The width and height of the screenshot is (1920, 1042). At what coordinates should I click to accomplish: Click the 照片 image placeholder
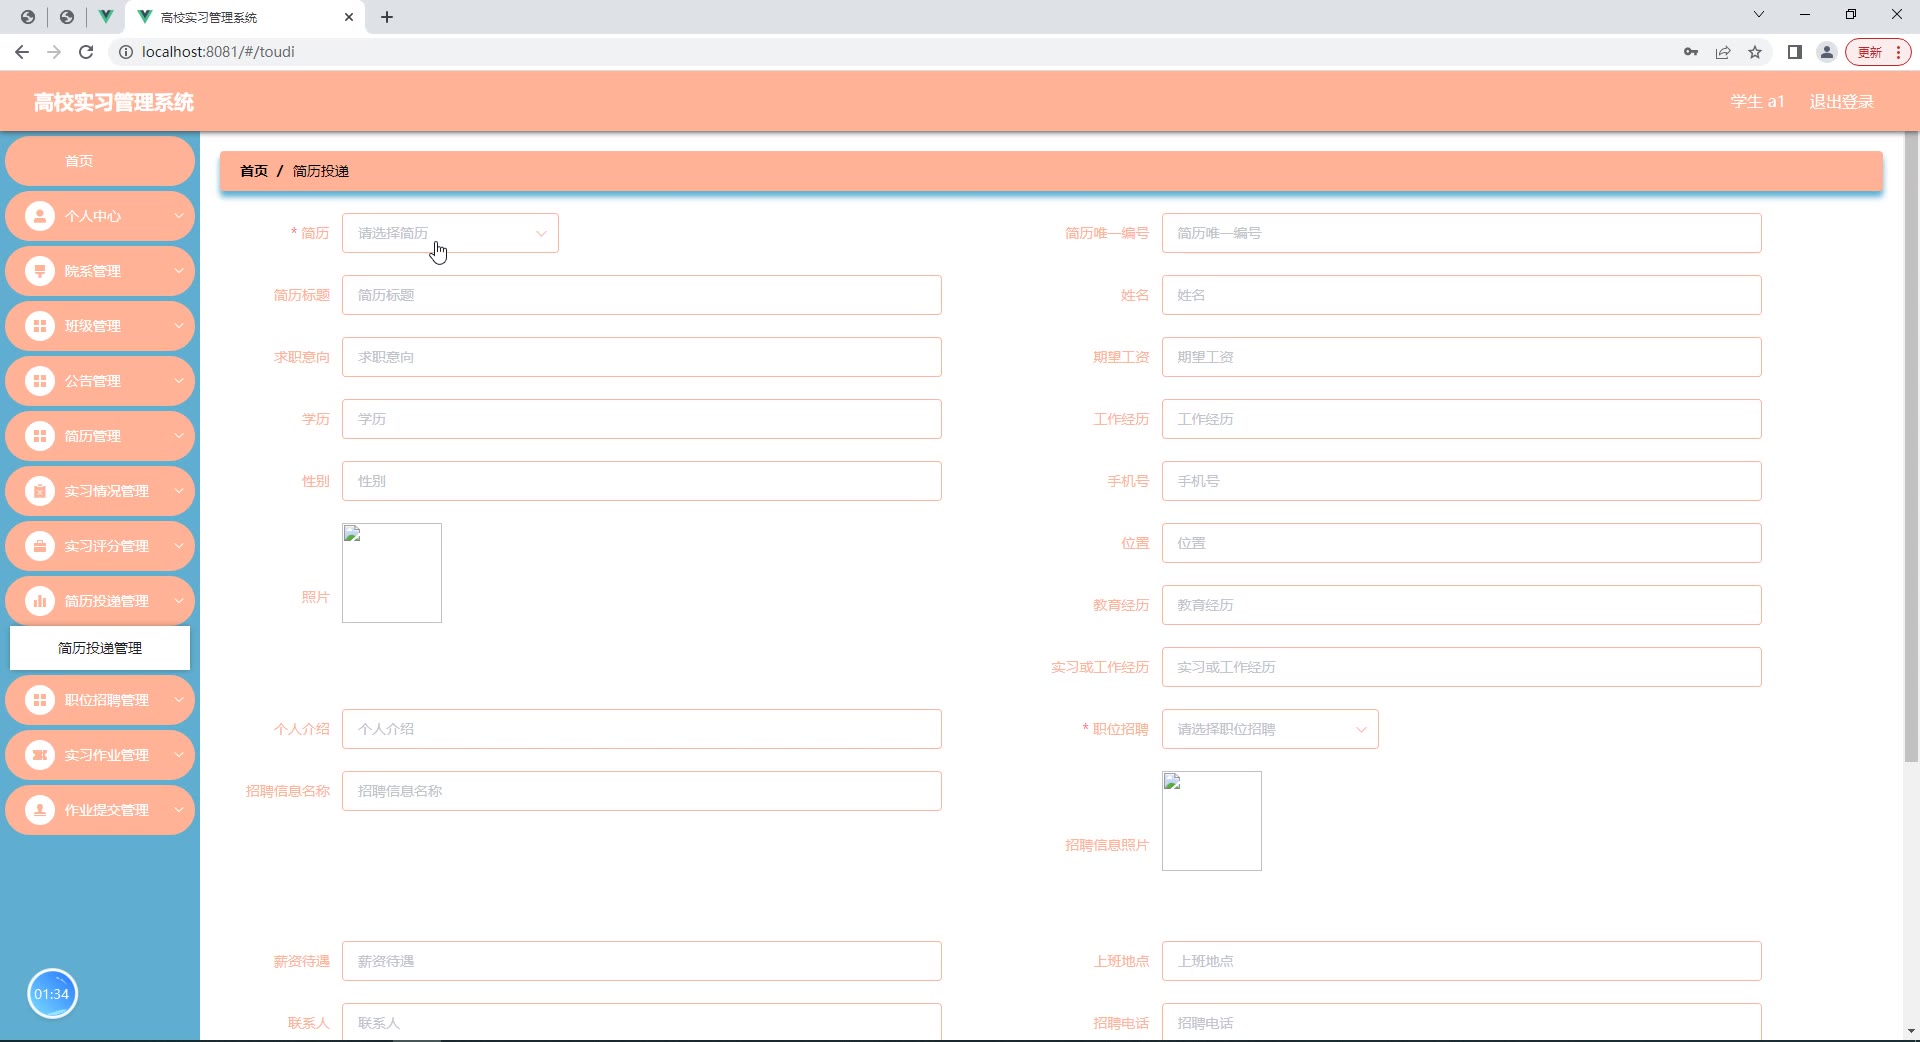pos(392,573)
